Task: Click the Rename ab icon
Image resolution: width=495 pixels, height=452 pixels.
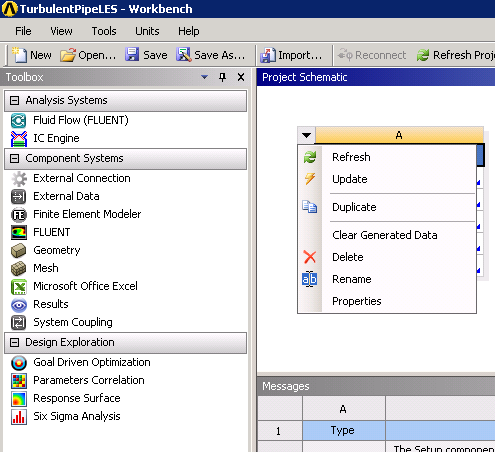Action: click(310, 279)
